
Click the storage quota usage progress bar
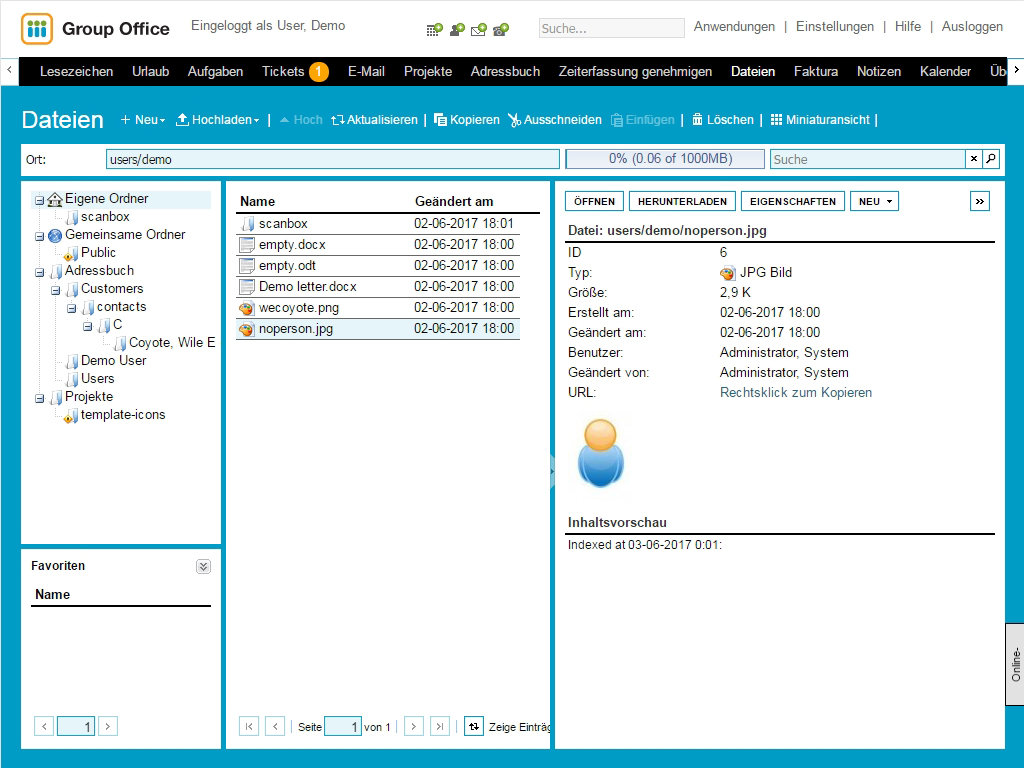pos(665,159)
